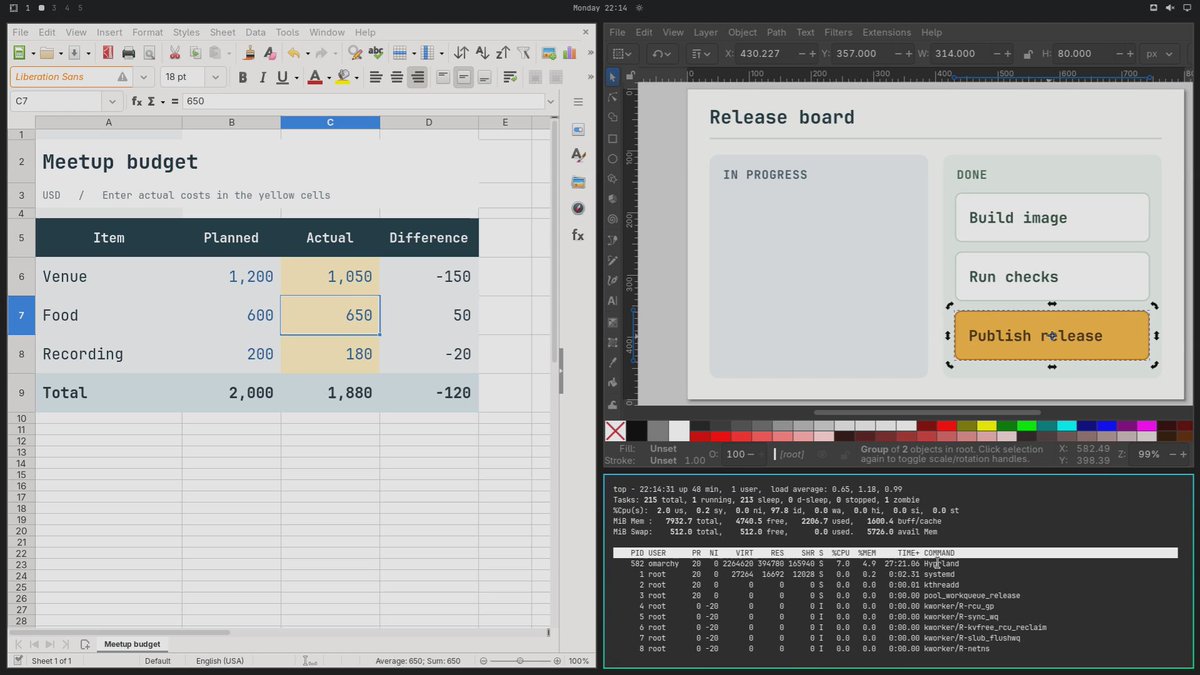
Task: Select the Clone Formatting paintbrush in Calc
Action: [x=249, y=53]
